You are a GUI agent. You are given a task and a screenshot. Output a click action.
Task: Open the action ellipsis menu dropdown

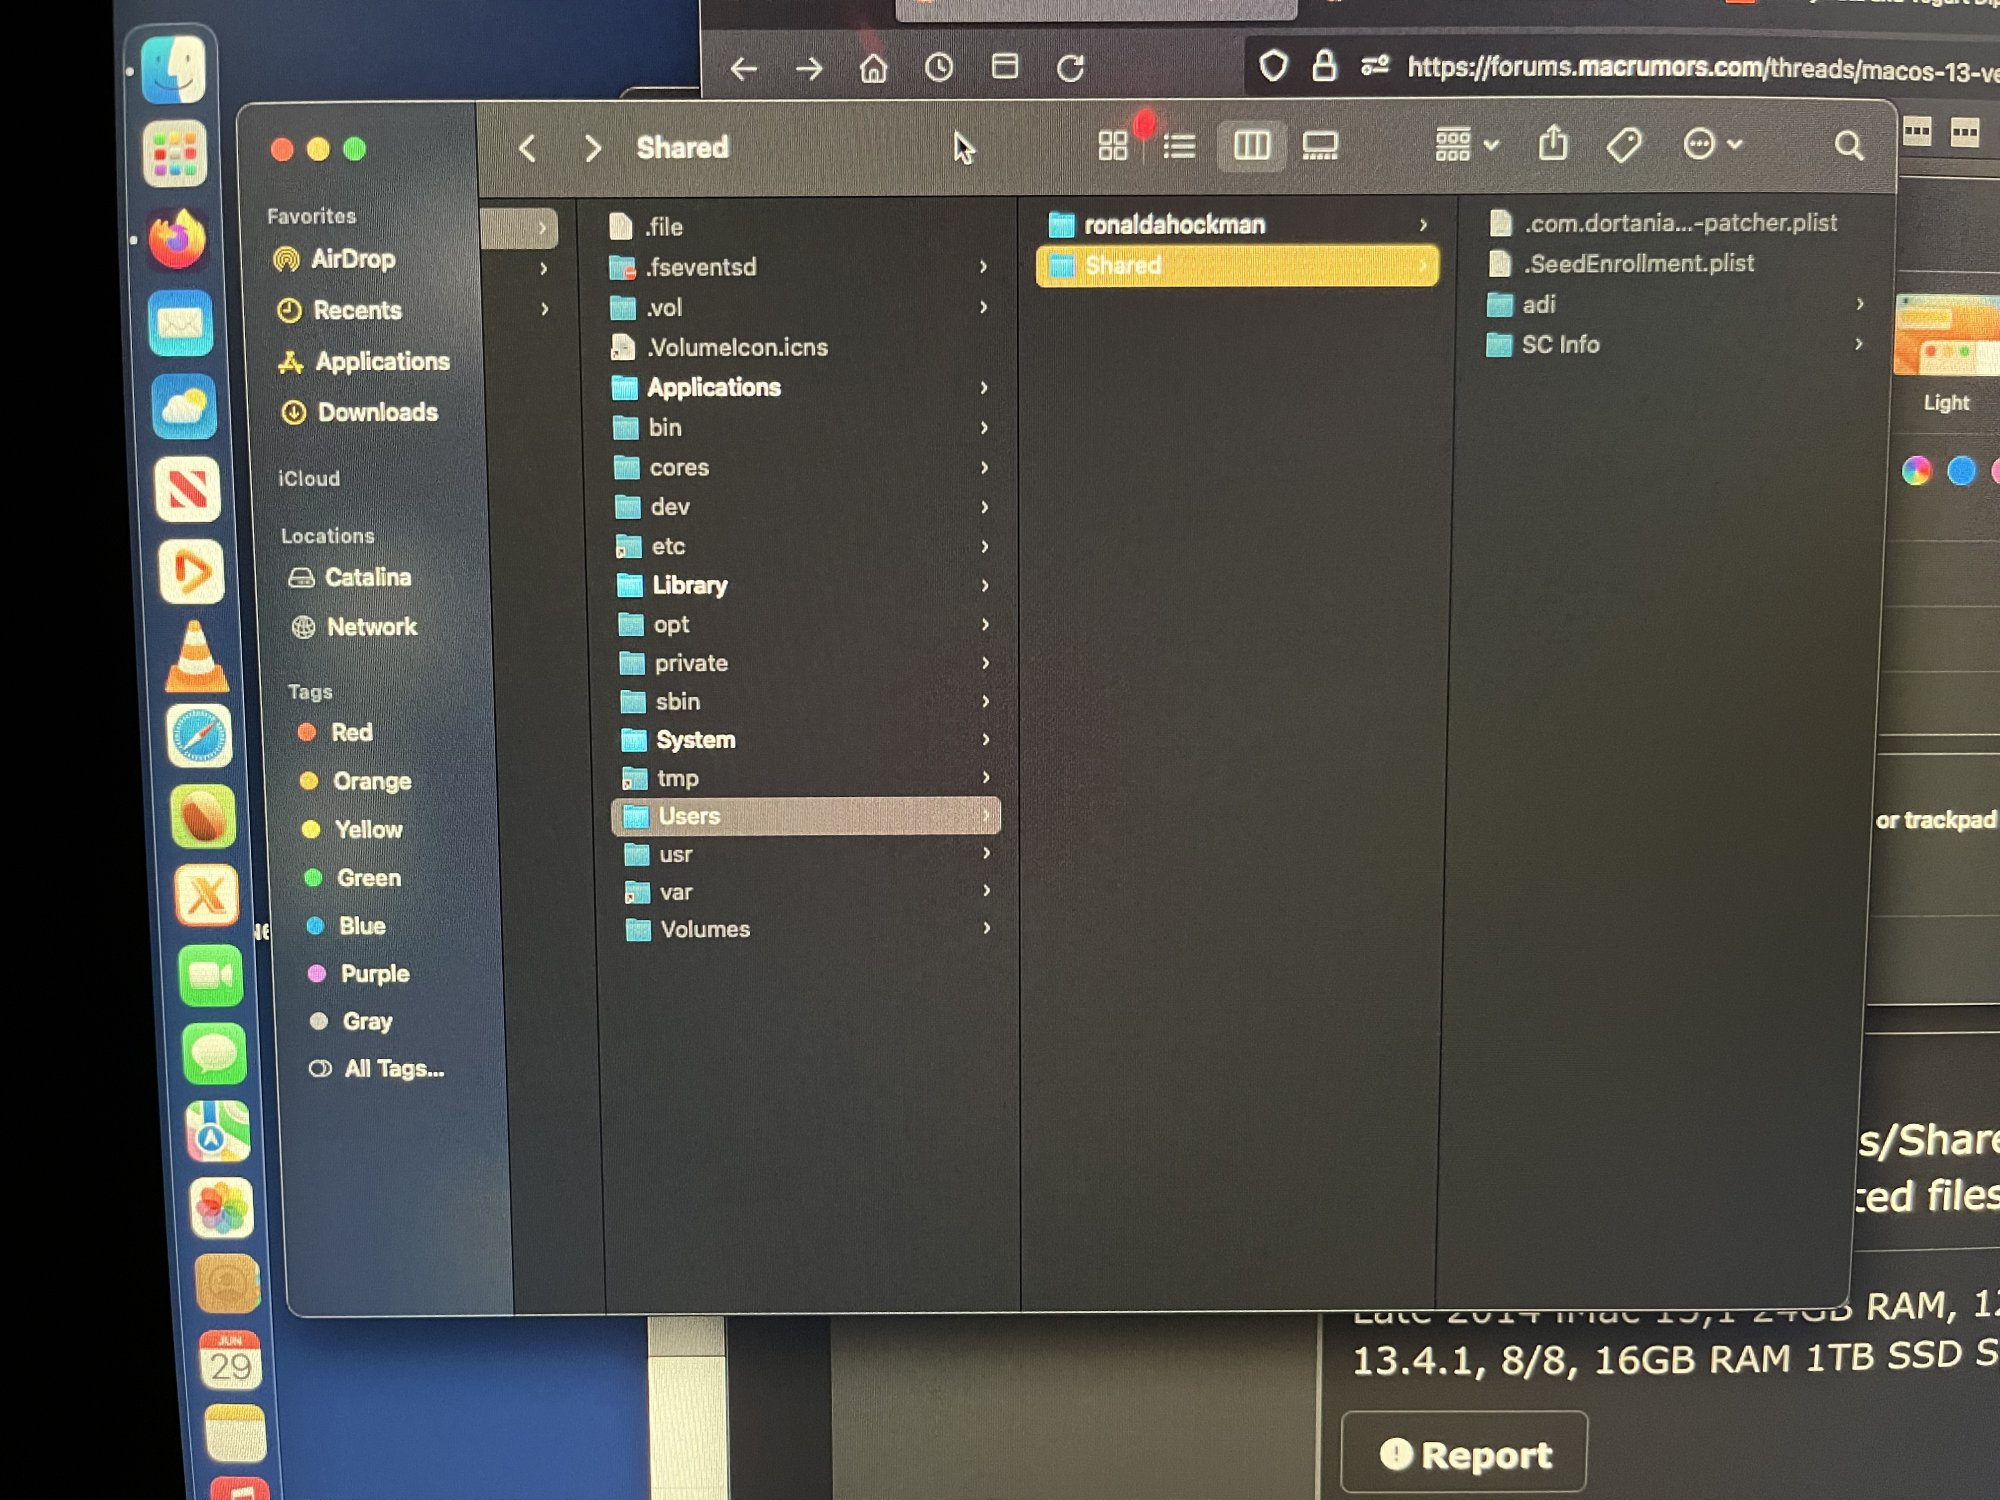(x=1712, y=144)
